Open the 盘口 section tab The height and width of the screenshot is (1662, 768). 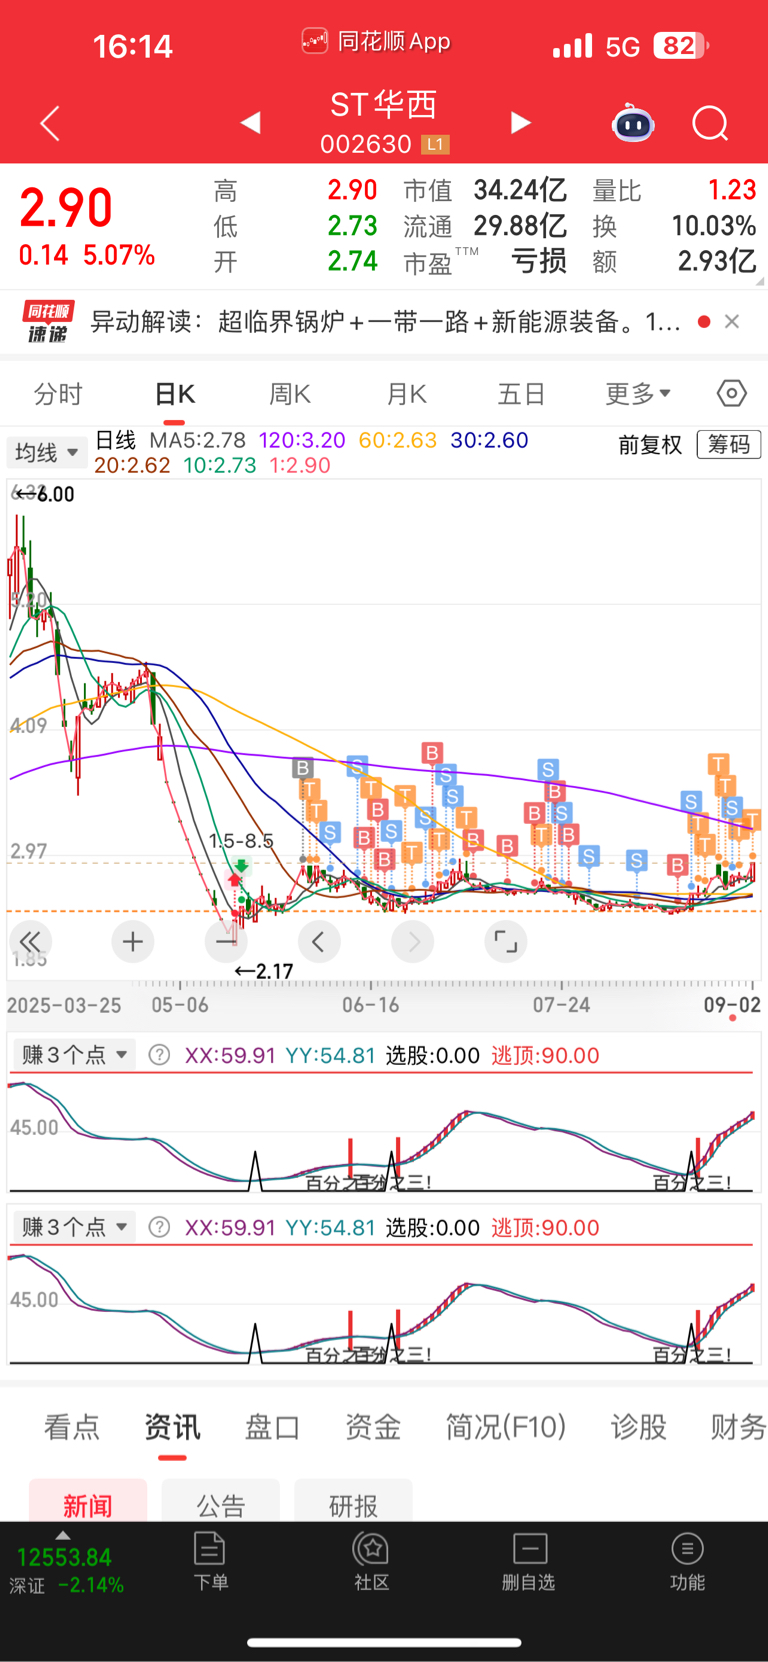(272, 1427)
